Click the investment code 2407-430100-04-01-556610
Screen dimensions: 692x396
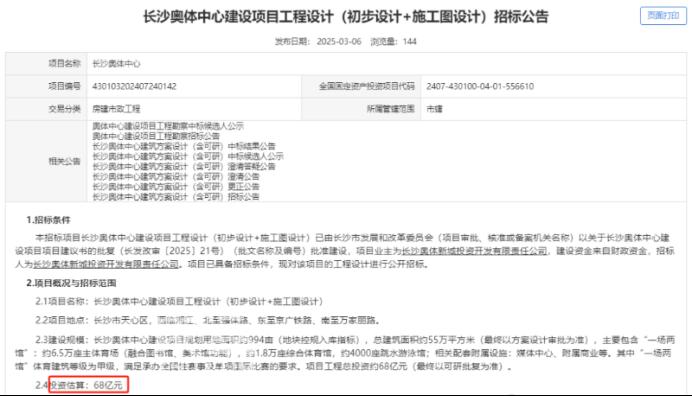coord(480,87)
